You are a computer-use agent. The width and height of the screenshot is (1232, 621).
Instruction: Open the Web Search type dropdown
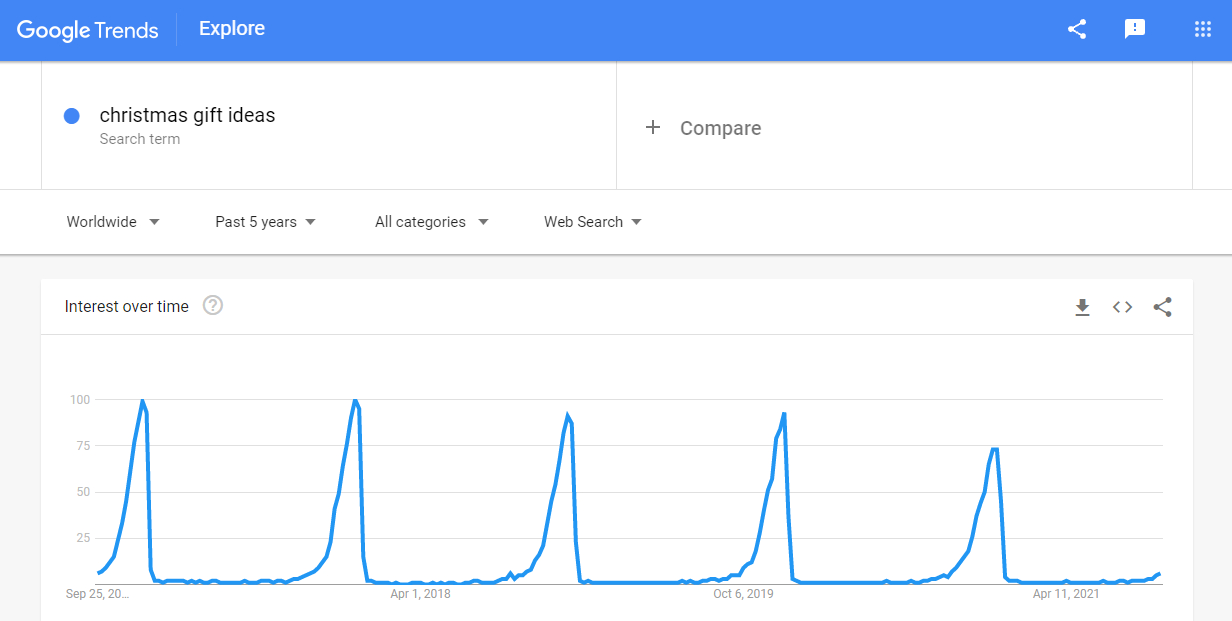pyautogui.click(x=592, y=222)
